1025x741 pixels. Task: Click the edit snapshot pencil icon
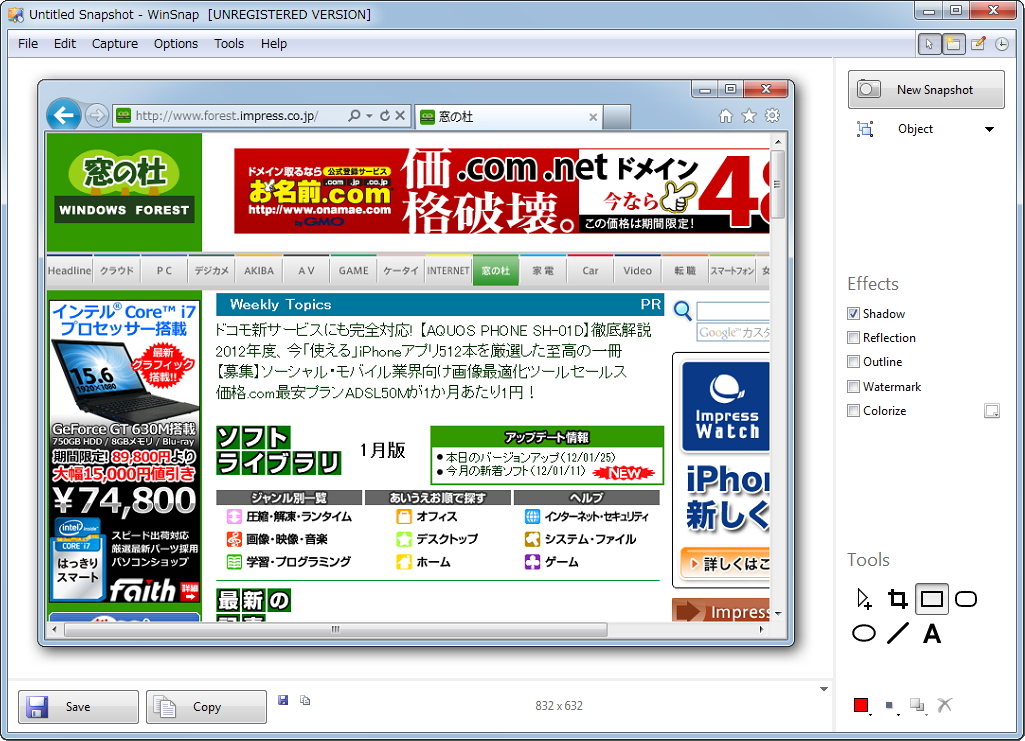pyautogui.click(x=978, y=44)
